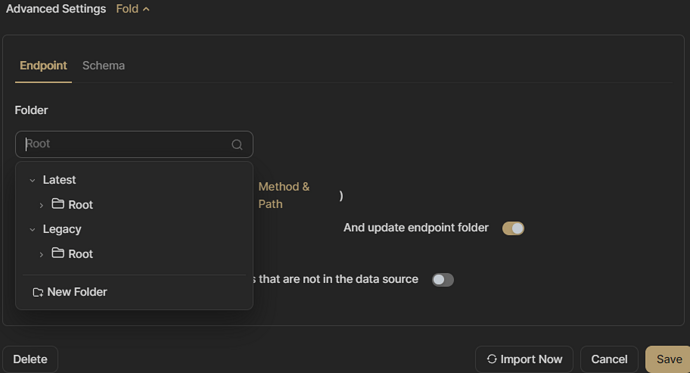The width and height of the screenshot is (690, 373).
Task: Select the Endpoint tab
Action: [x=43, y=66]
